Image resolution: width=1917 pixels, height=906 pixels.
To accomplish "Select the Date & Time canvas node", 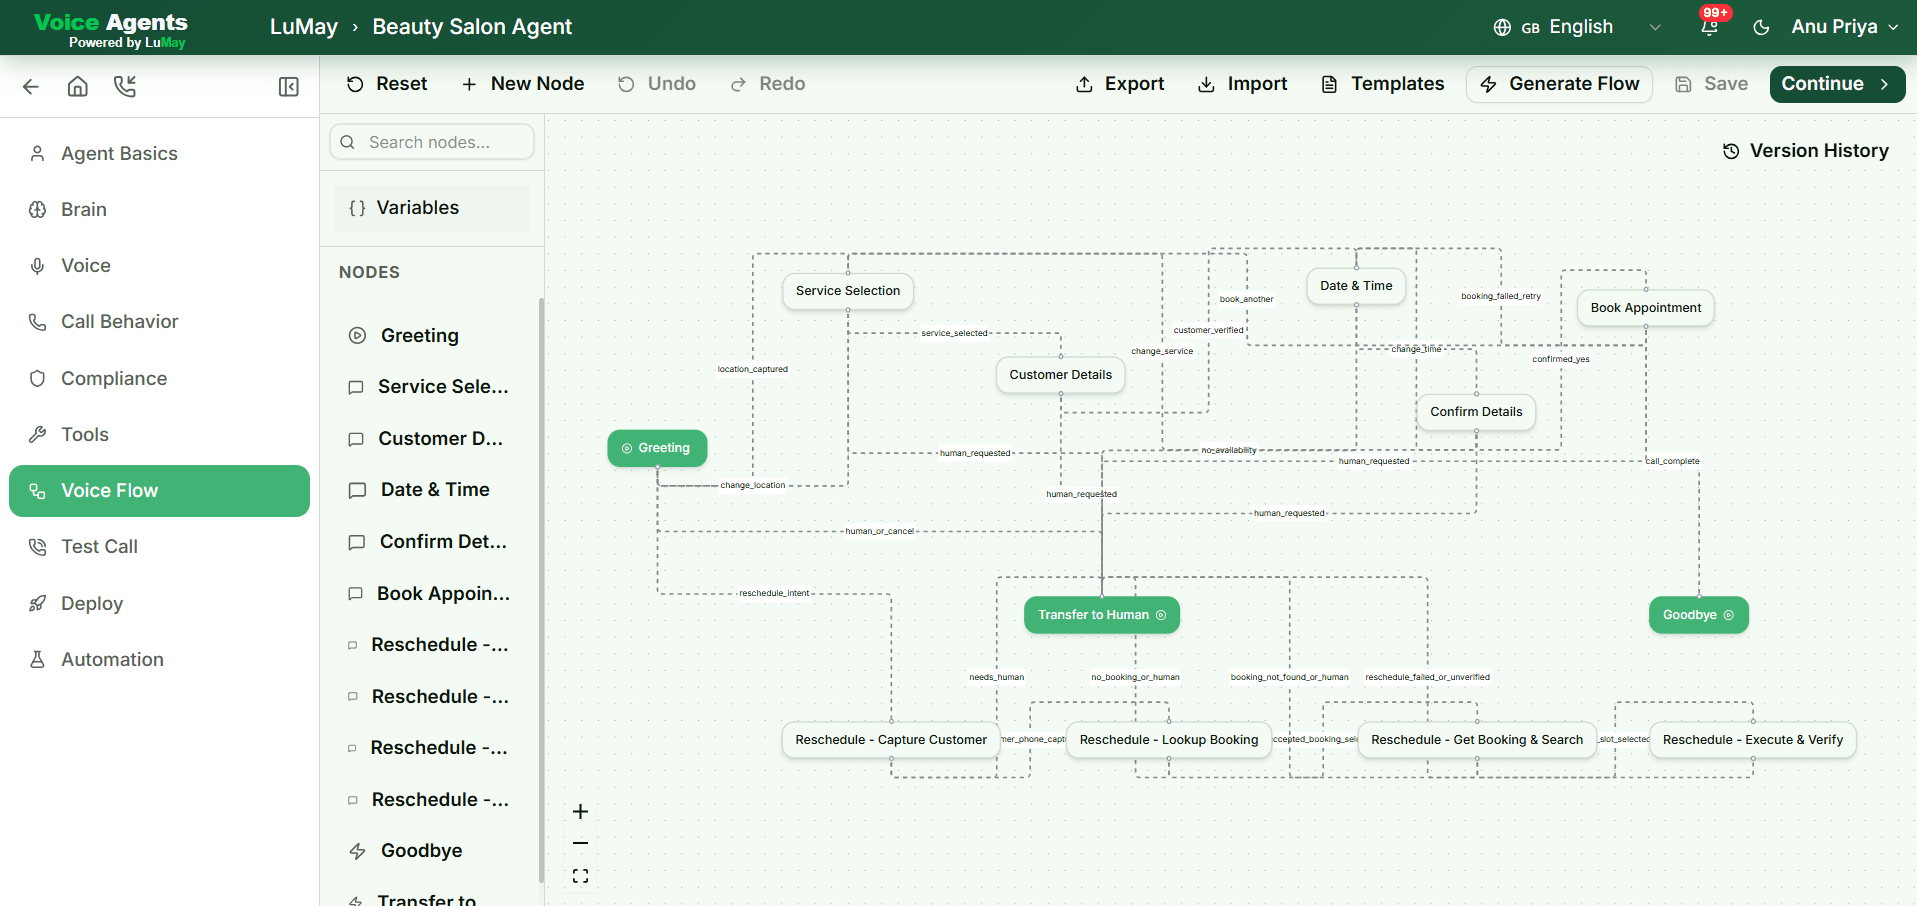I will point(1356,286).
